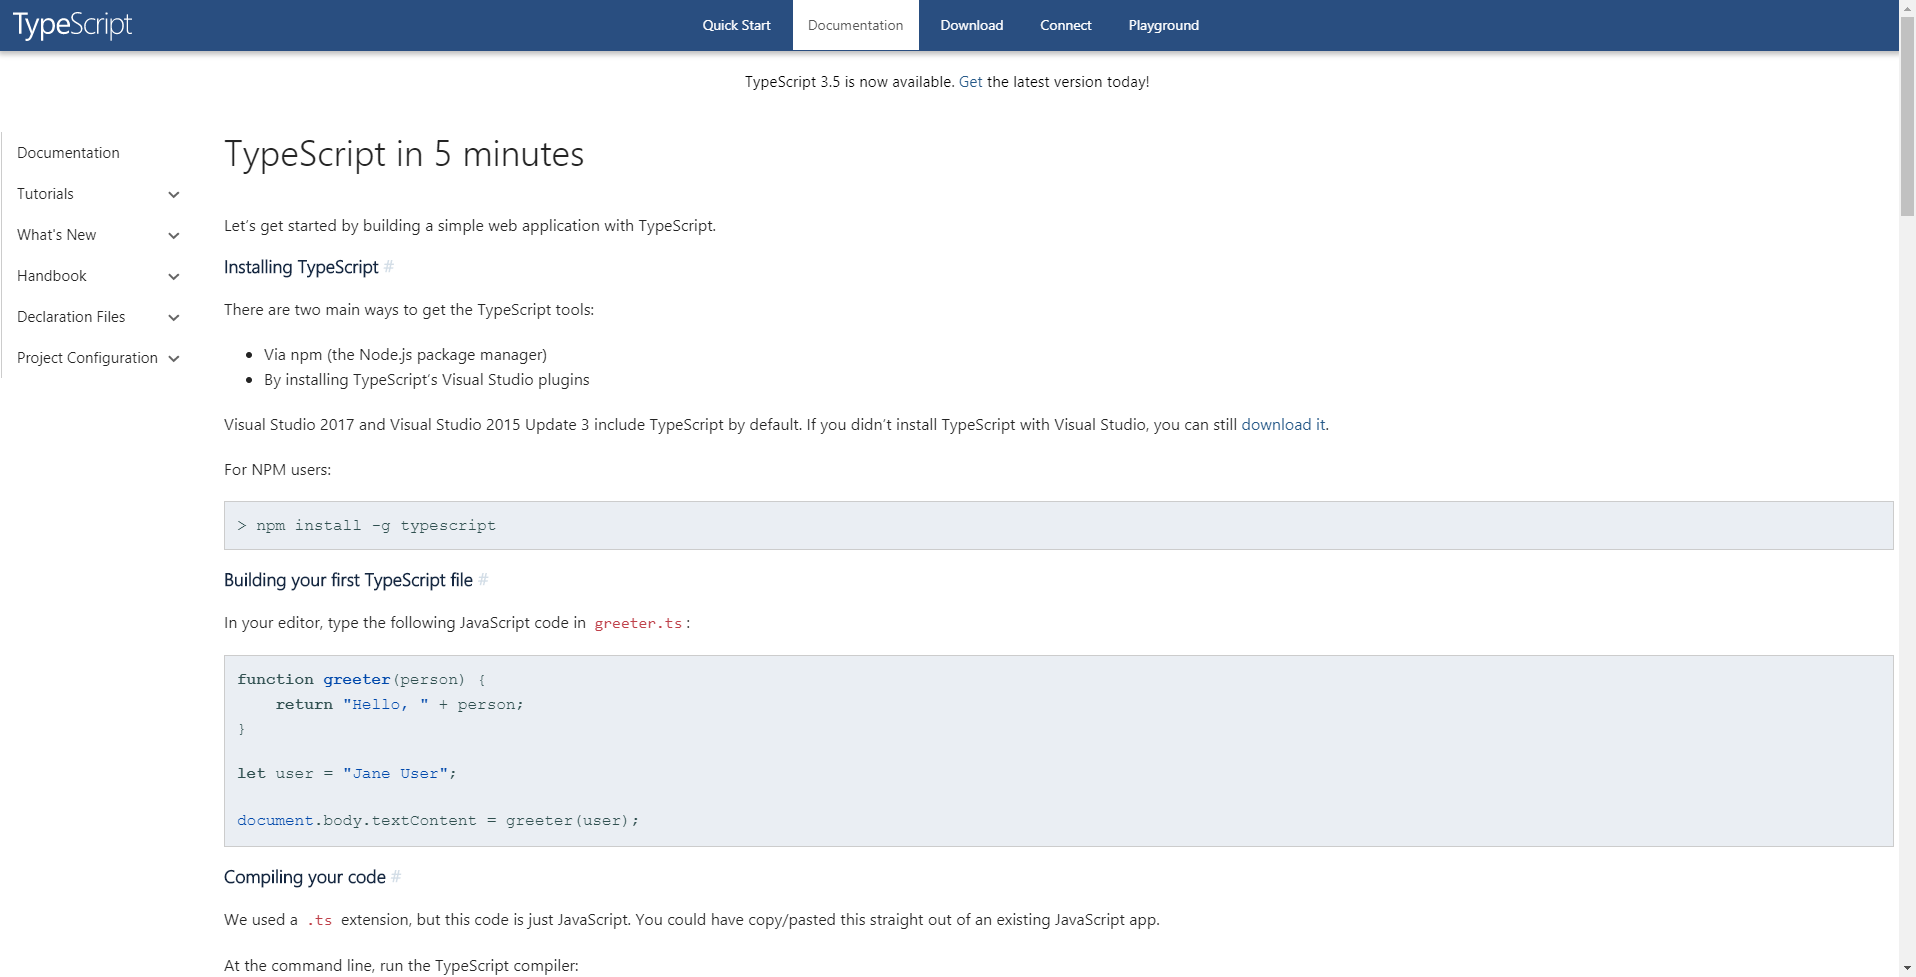Click the anchor icon beside Compiling your code
The width and height of the screenshot is (1916, 977).
[396, 877]
